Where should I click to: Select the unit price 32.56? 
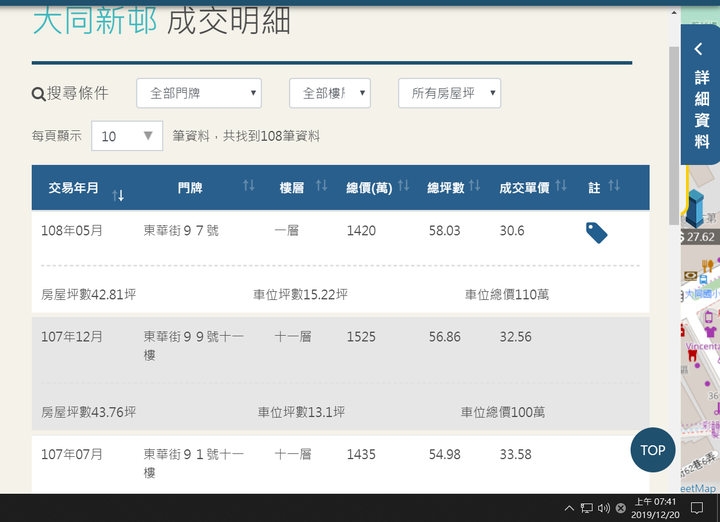(516, 337)
